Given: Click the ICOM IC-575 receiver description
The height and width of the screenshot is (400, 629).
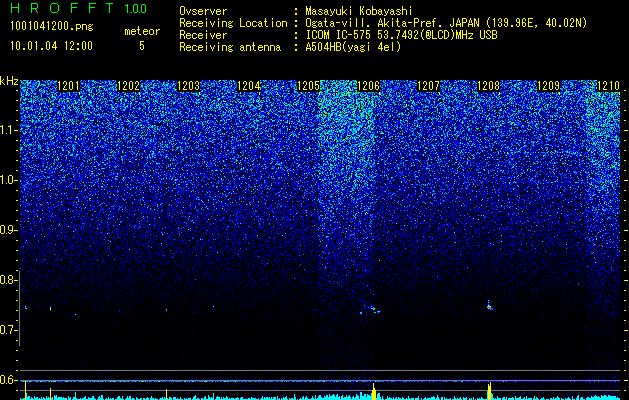Looking at the screenshot, I should point(402,35).
